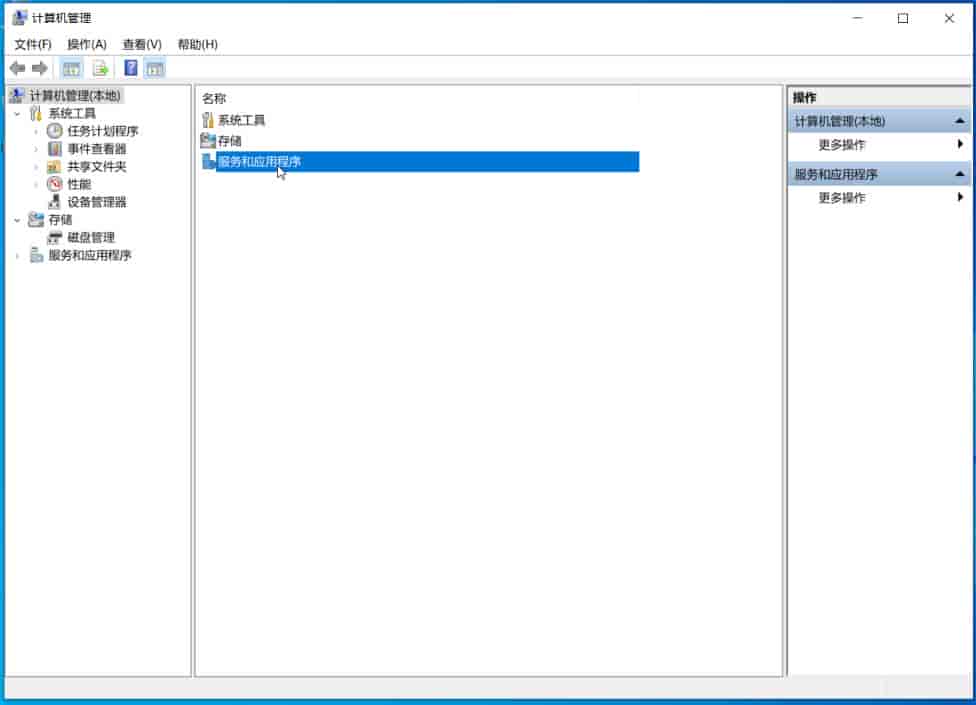Image resolution: width=976 pixels, height=705 pixels.
Task: Click the 任务计划程序 clock icon
Action: [x=55, y=131]
